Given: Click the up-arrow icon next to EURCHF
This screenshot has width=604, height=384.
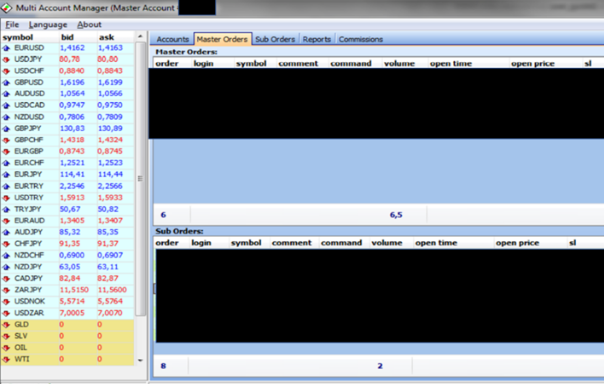Looking at the screenshot, I should pos(6,163).
